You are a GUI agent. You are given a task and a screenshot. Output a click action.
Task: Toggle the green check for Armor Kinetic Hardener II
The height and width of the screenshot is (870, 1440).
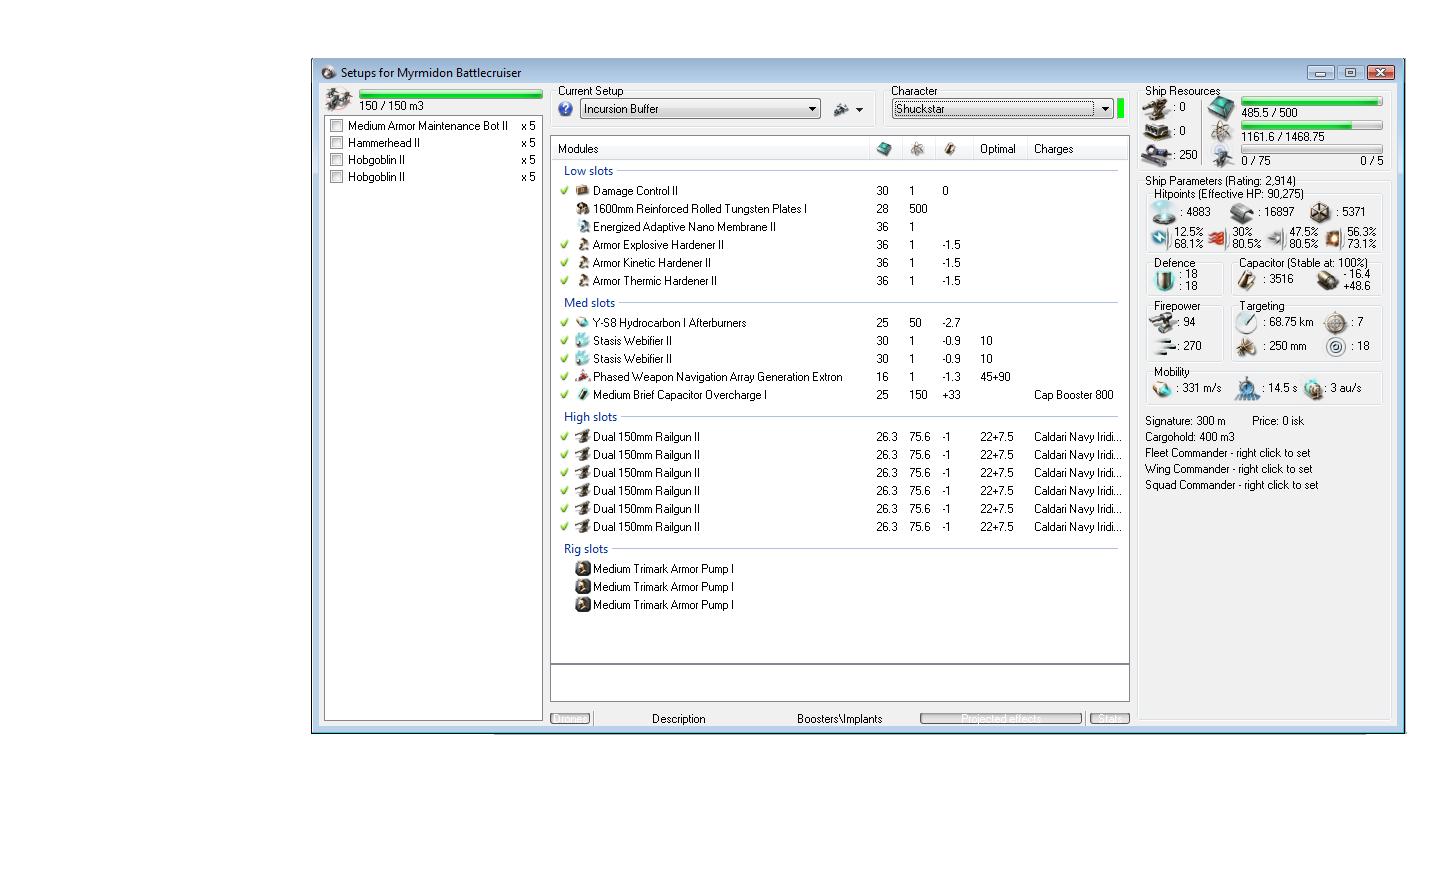click(x=564, y=262)
